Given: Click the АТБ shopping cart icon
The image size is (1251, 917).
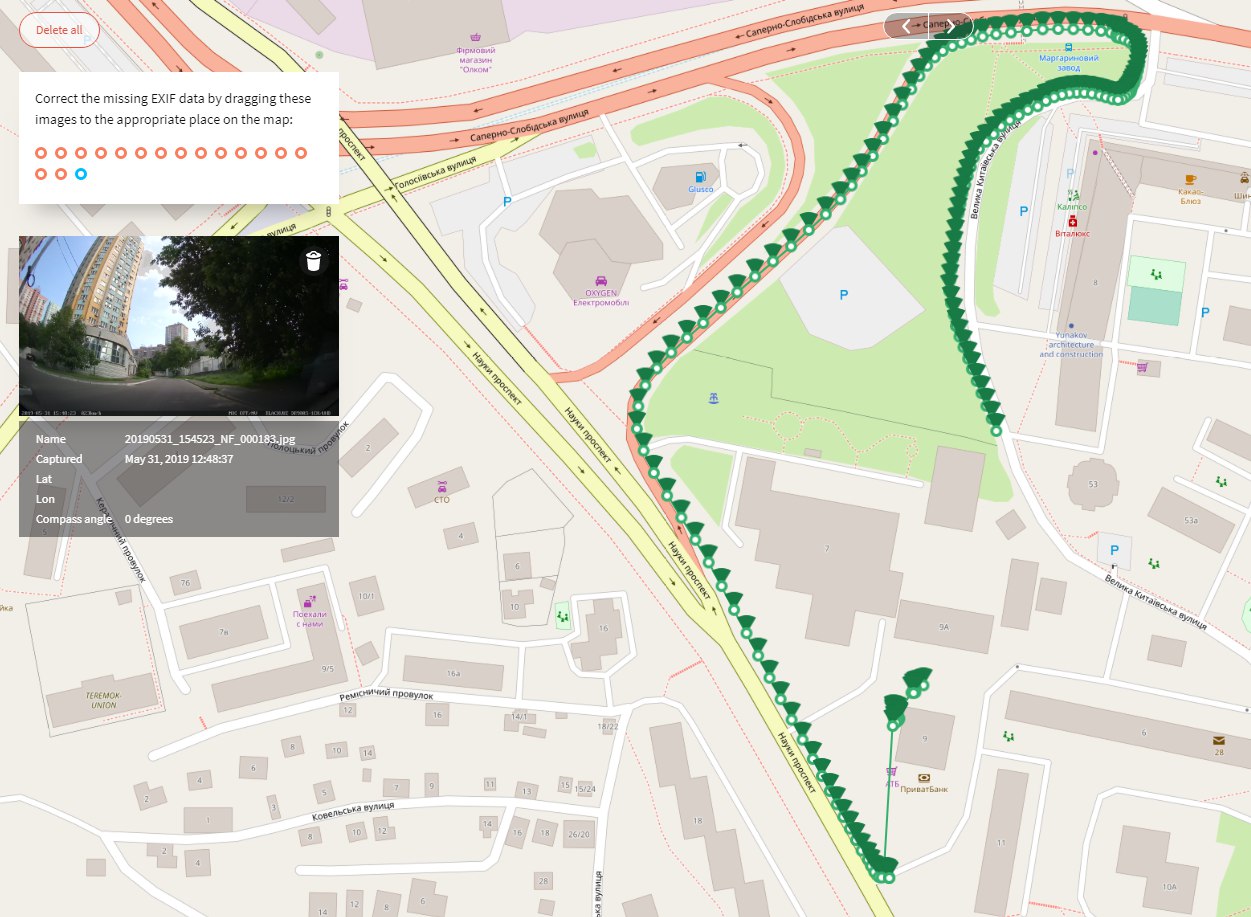Looking at the screenshot, I should tap(891, 771).
